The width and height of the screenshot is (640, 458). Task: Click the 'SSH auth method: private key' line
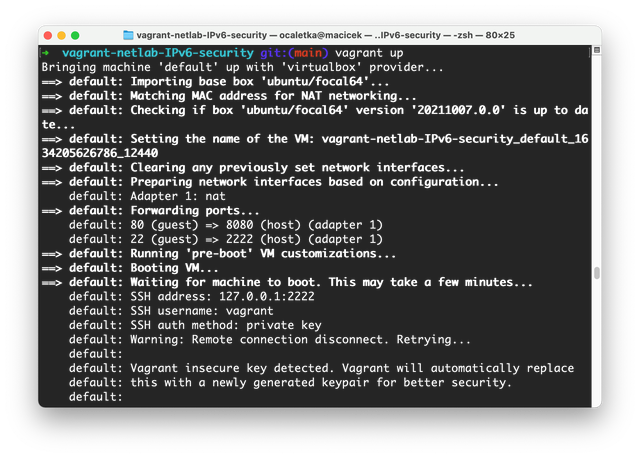[x=195, y=325]
